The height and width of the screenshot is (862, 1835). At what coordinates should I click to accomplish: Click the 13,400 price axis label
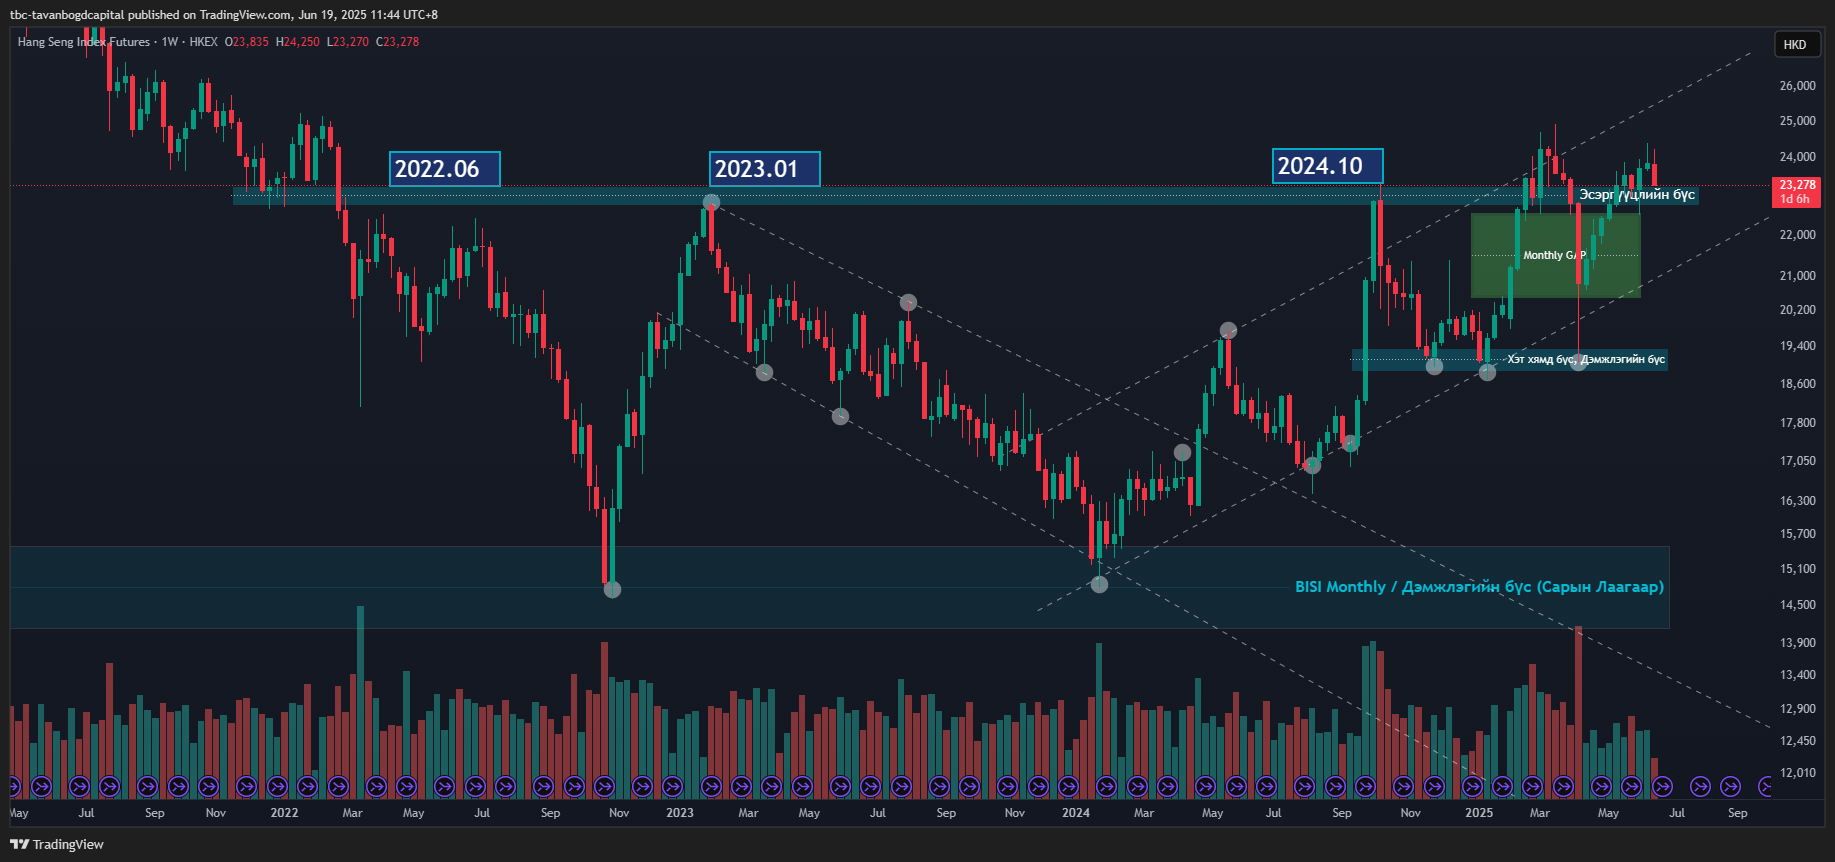click(1797, 675)
